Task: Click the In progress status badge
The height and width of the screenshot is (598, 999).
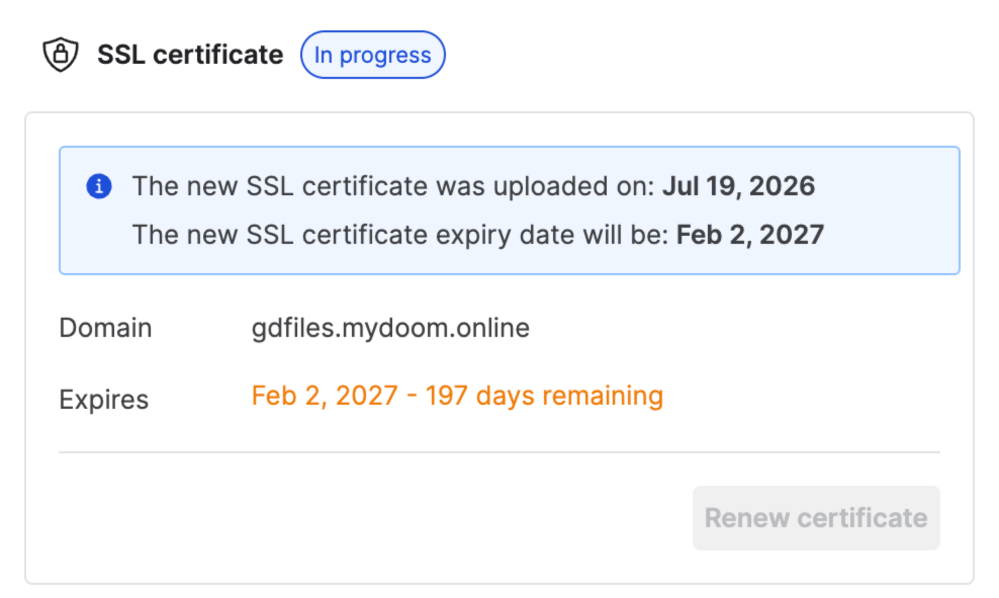Action: 373,55
